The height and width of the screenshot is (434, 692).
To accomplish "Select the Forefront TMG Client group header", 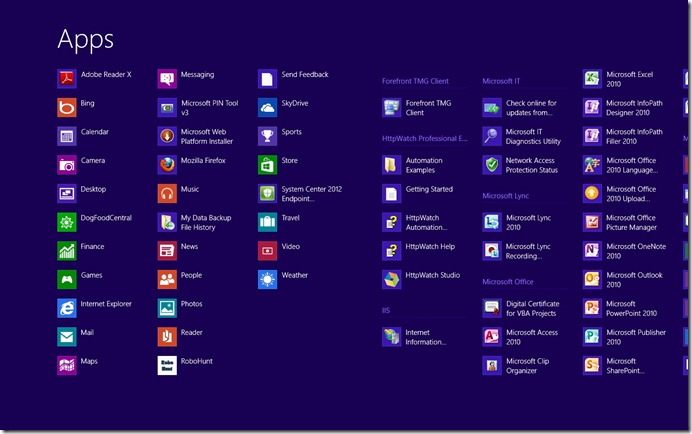I will pos(415,81).
